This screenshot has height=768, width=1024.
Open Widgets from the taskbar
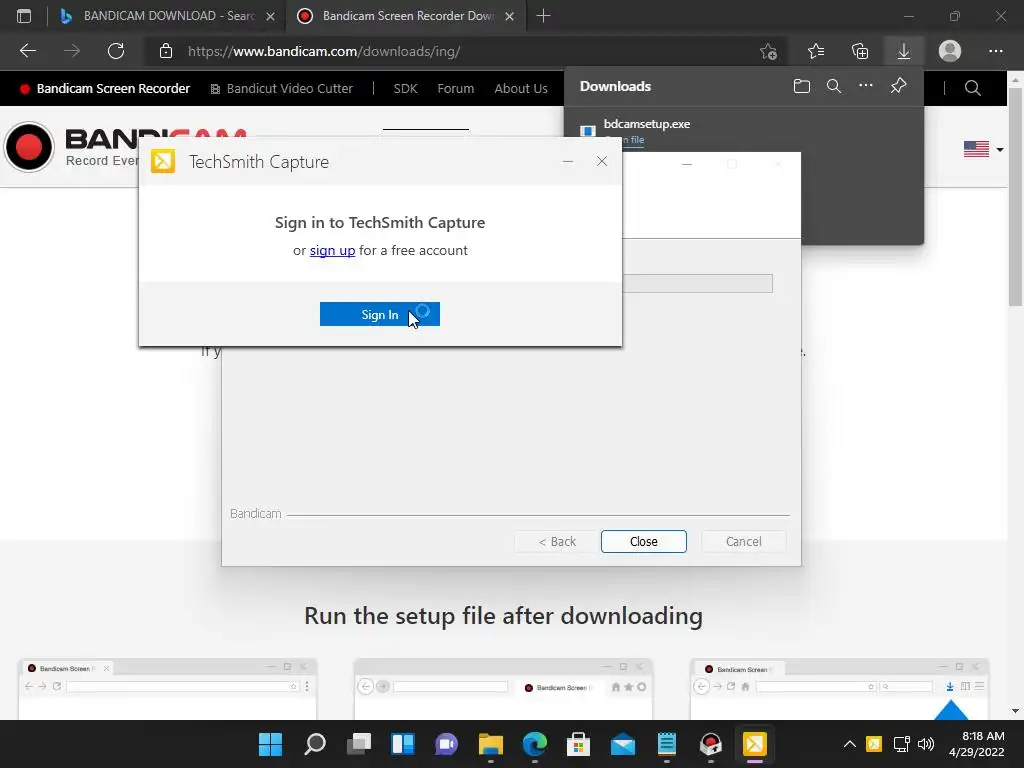tap(403, 744)
